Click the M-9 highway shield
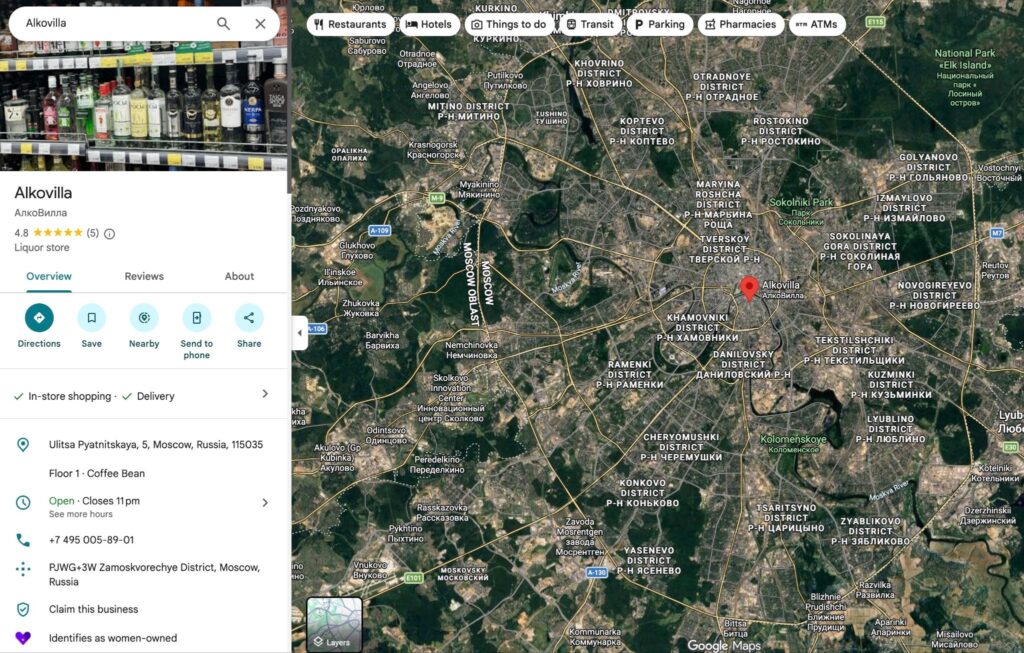This screenshot has height=653, width=1024. [437, 197]
